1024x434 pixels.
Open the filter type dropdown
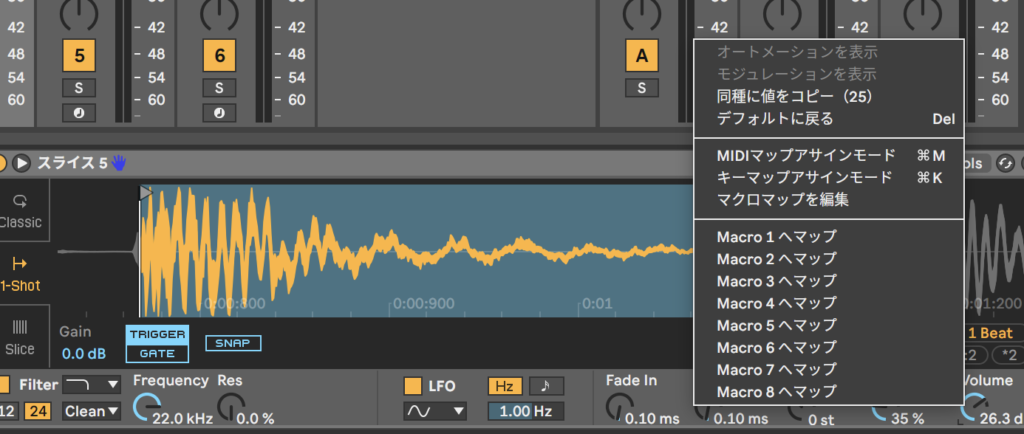[91, 384]
